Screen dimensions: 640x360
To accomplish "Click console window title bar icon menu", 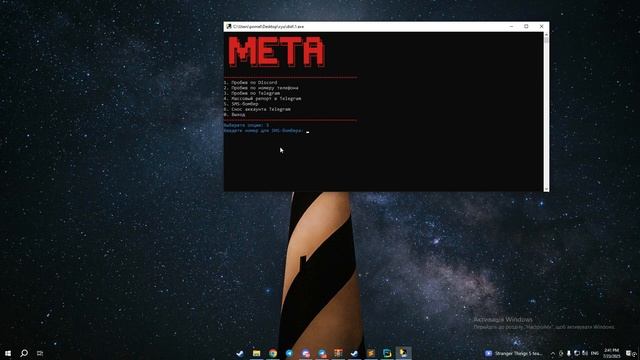I will 229,27.
